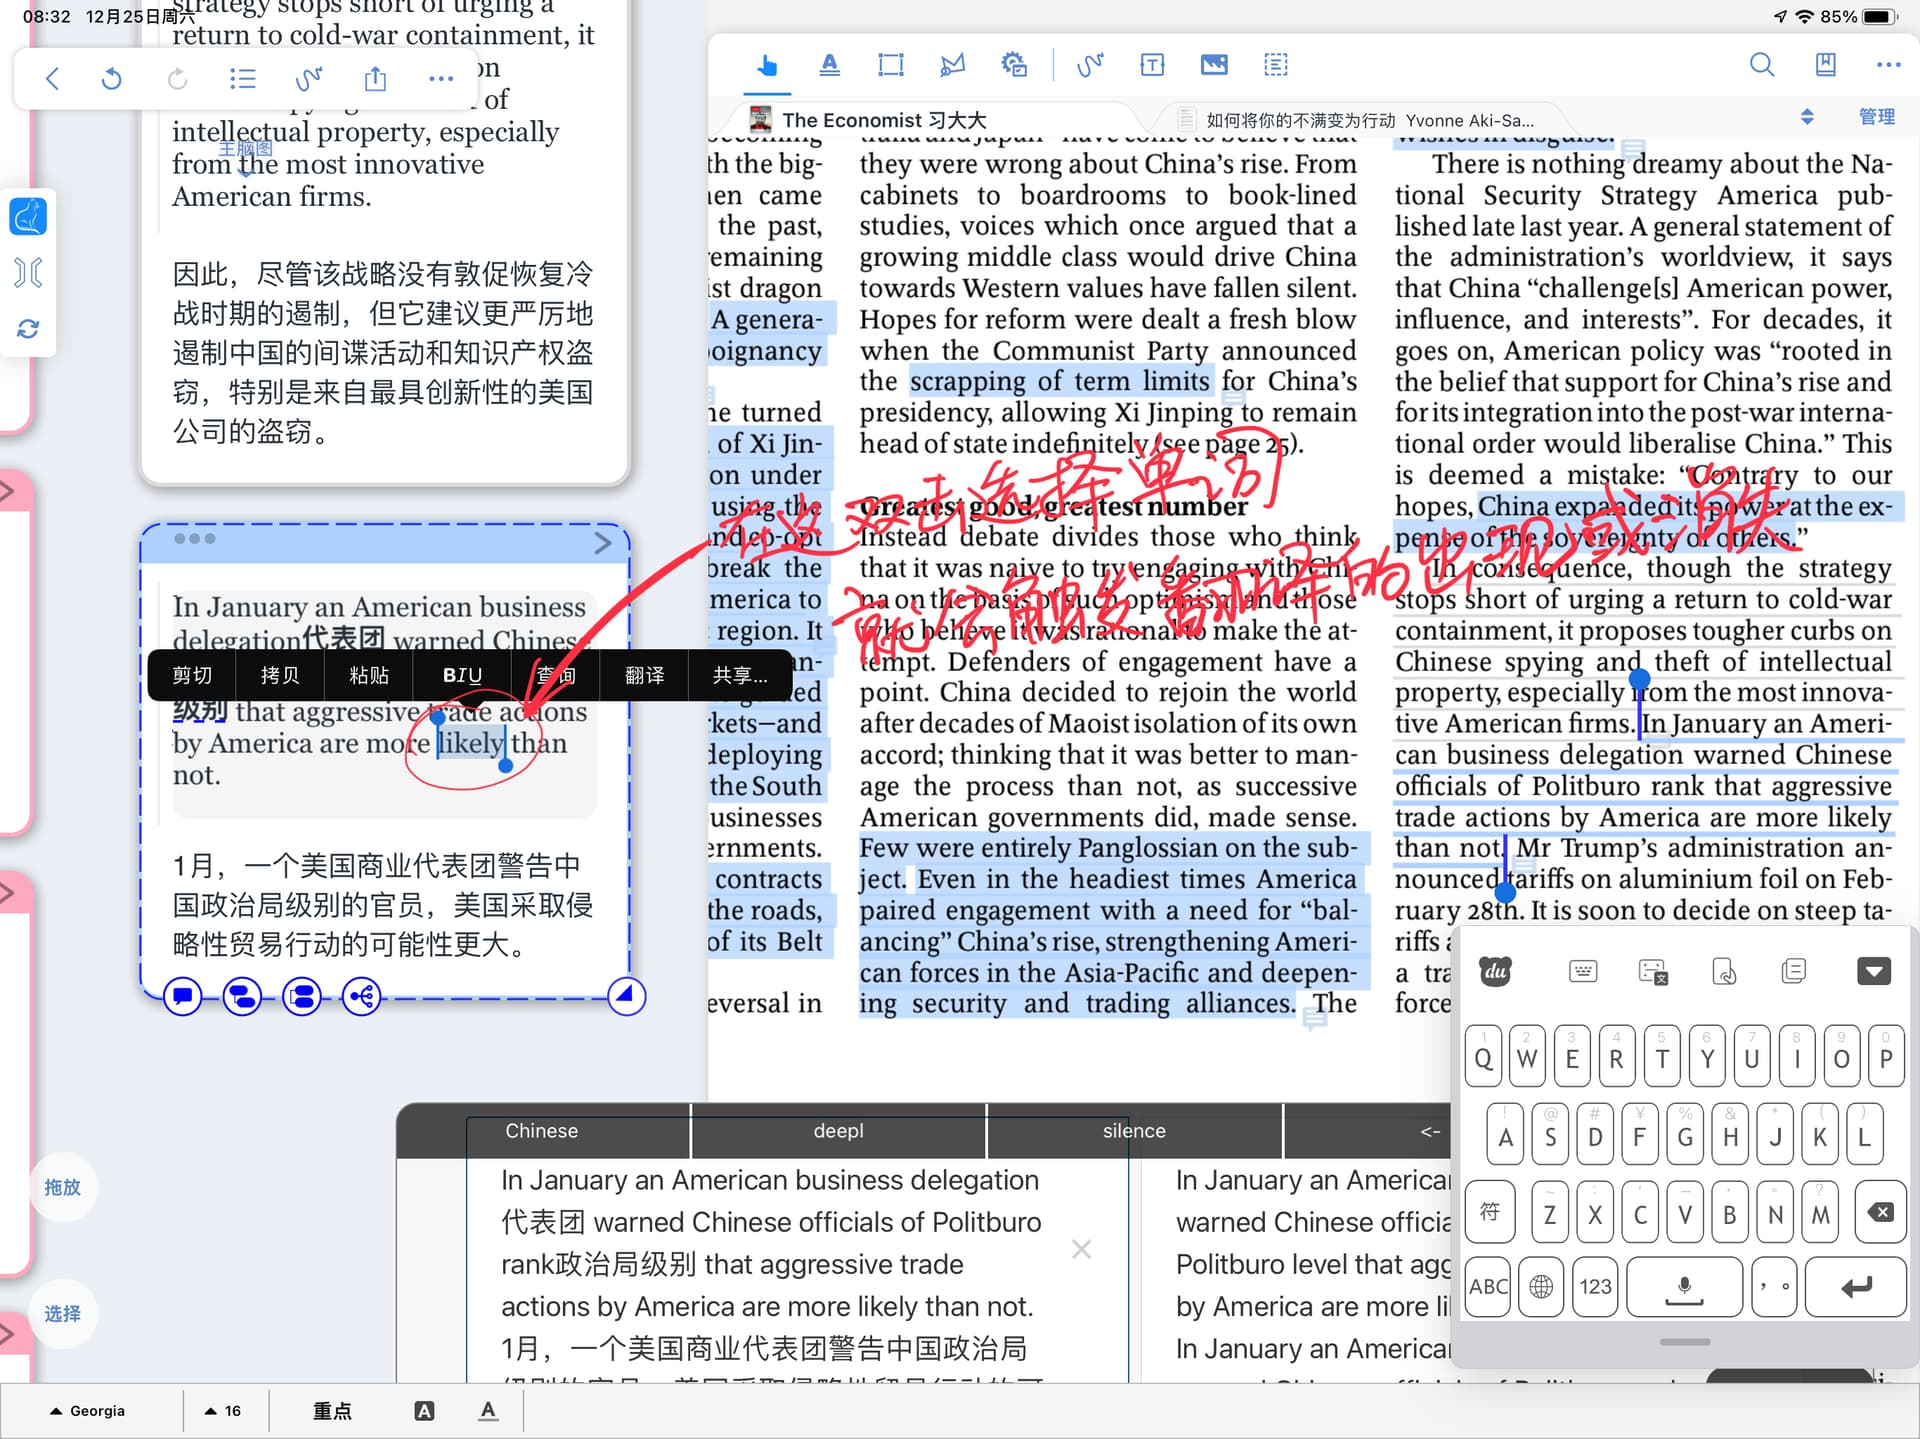Screen dimensions: 1920x1439
Task: Redo the last action
Action: [x=177, y=79]
